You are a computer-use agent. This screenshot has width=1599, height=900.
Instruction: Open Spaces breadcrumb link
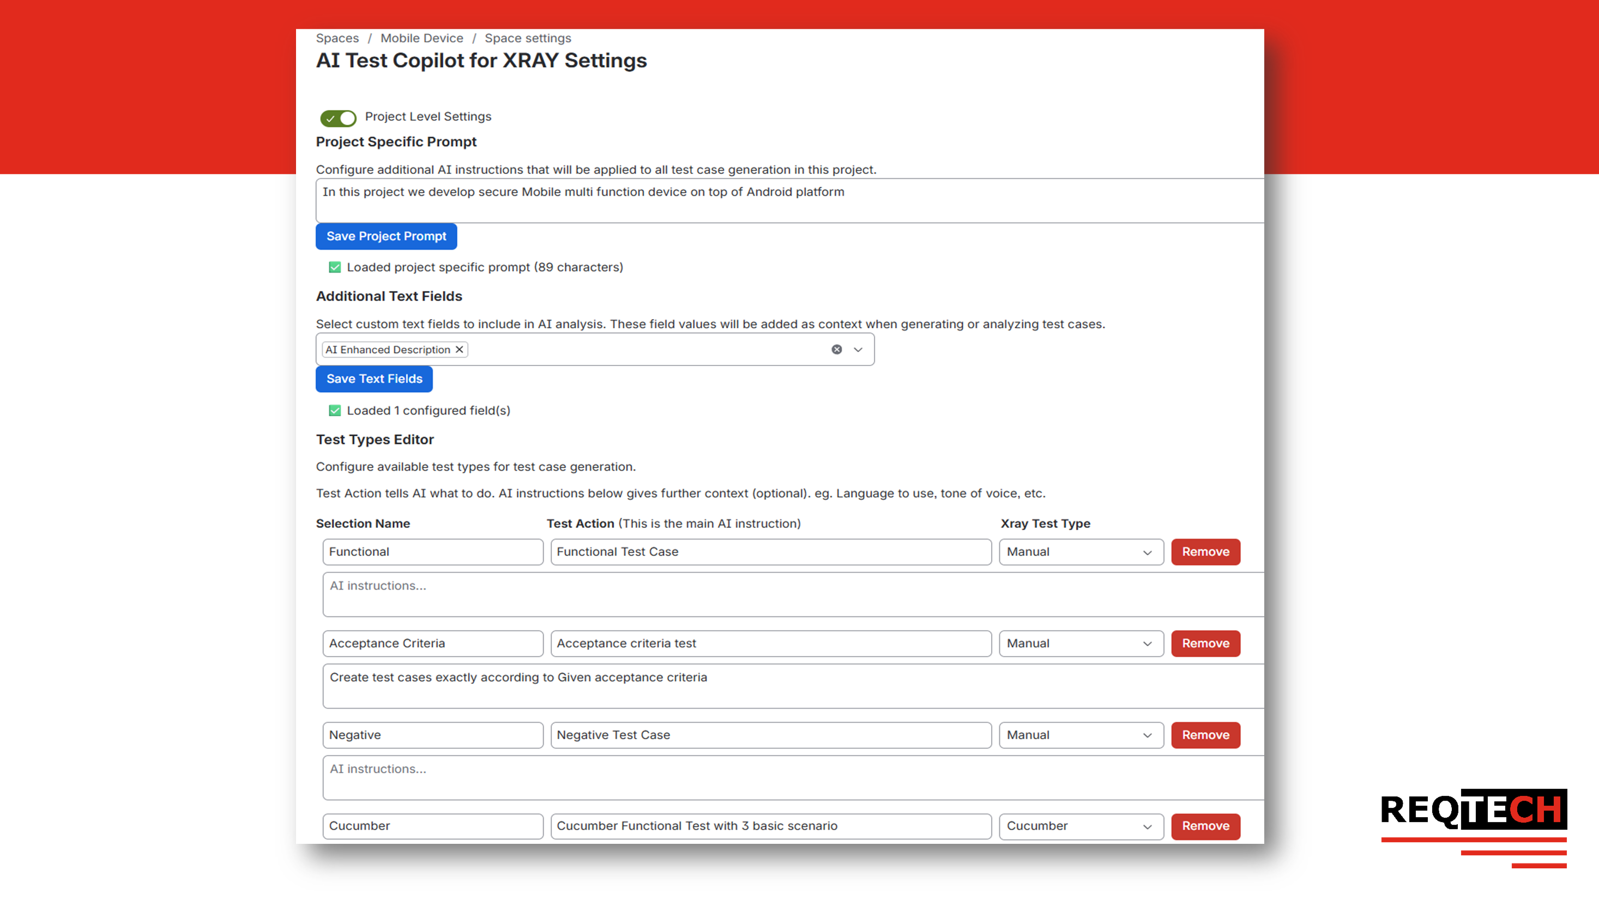click(337, 38)
